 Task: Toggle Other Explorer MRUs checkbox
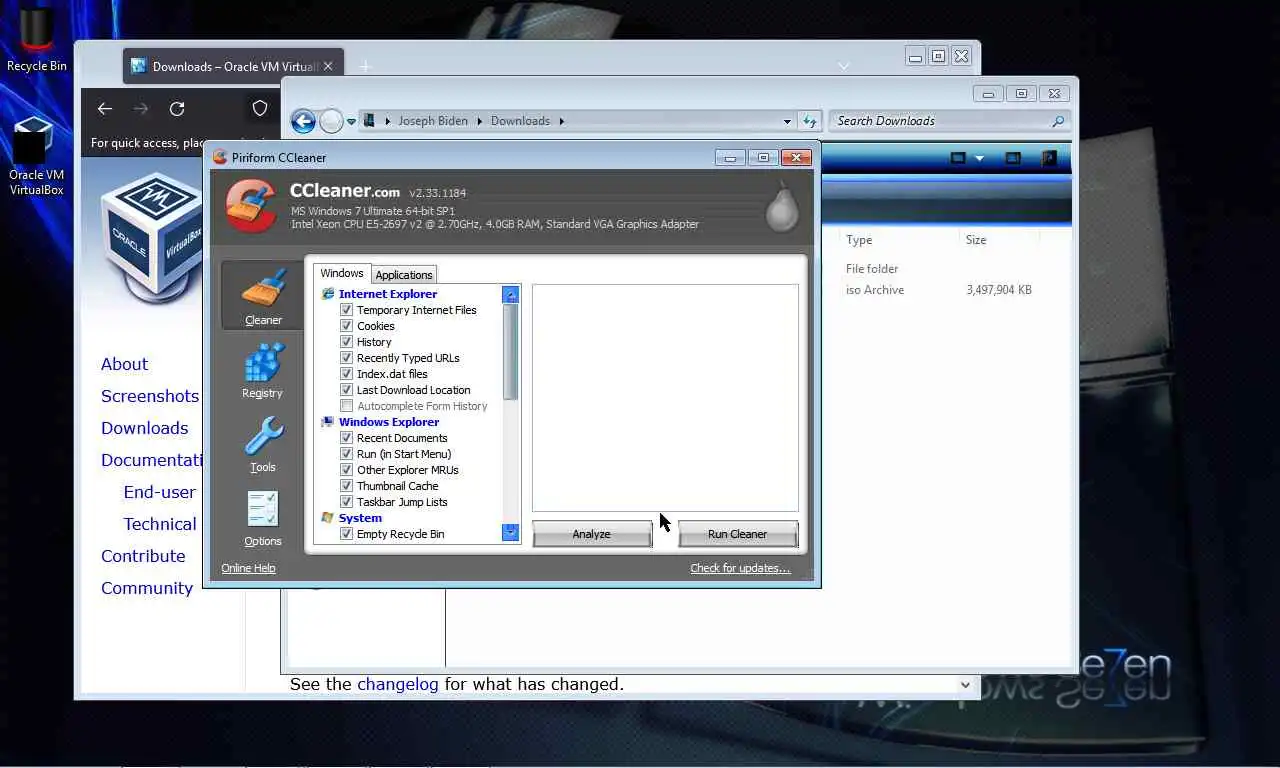pos(347,470)
